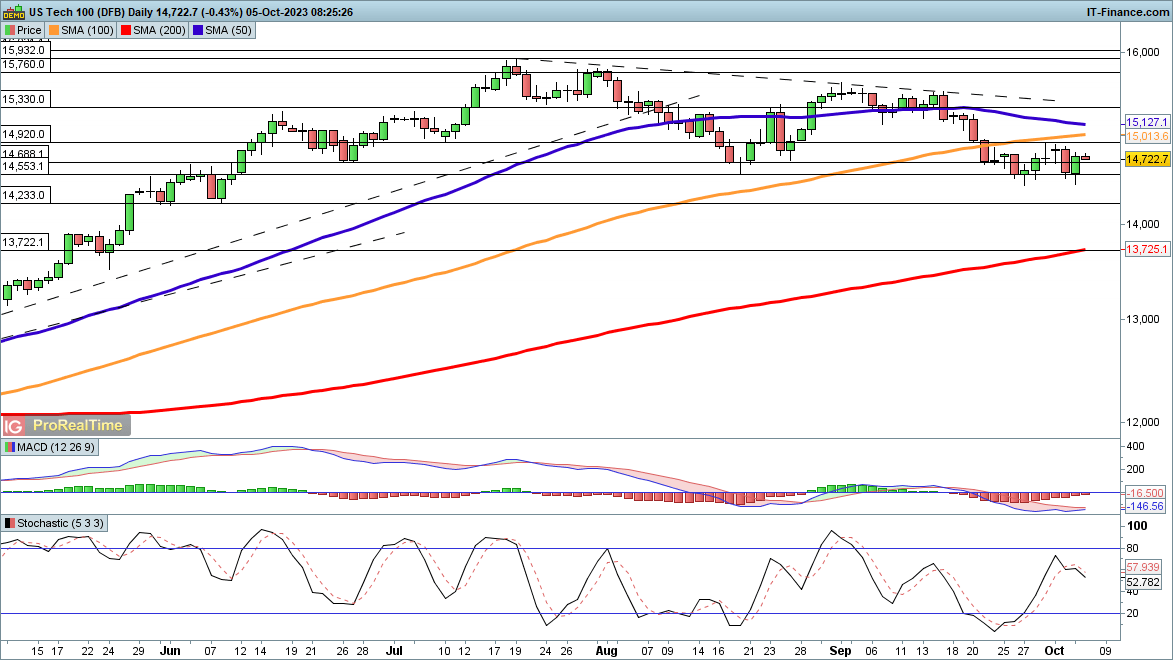The width and height of the screenshot is (1173, 660).
Task: Click the 15,013.6 SMA 100 price tag
Action: pyautogui.click(x=1147, y=136)
